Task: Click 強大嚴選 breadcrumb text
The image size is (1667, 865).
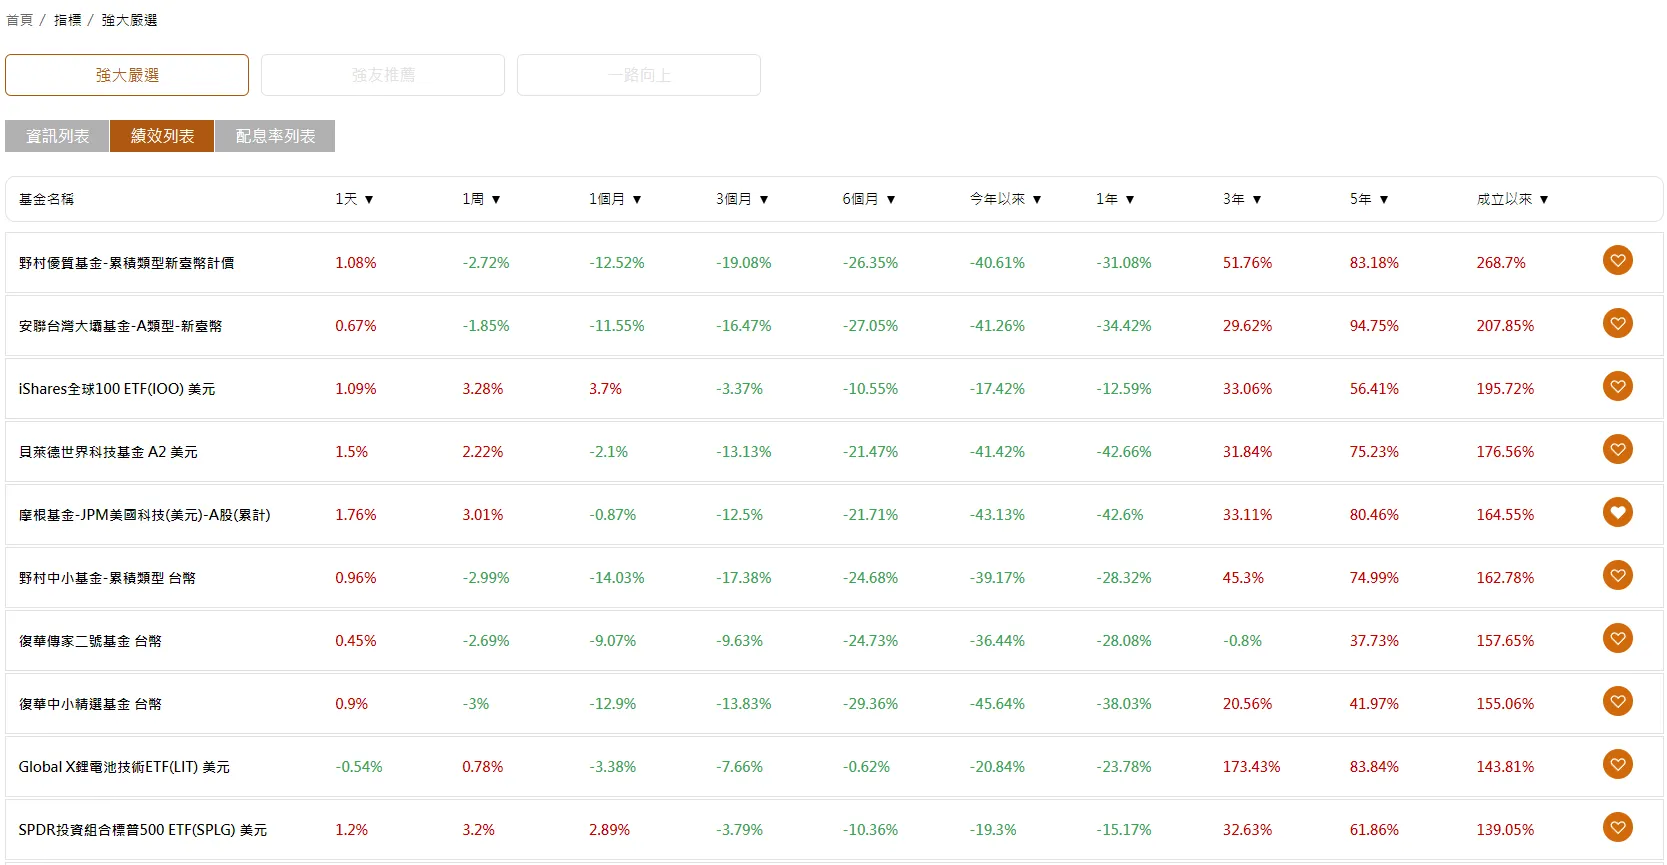Action: 129,20
